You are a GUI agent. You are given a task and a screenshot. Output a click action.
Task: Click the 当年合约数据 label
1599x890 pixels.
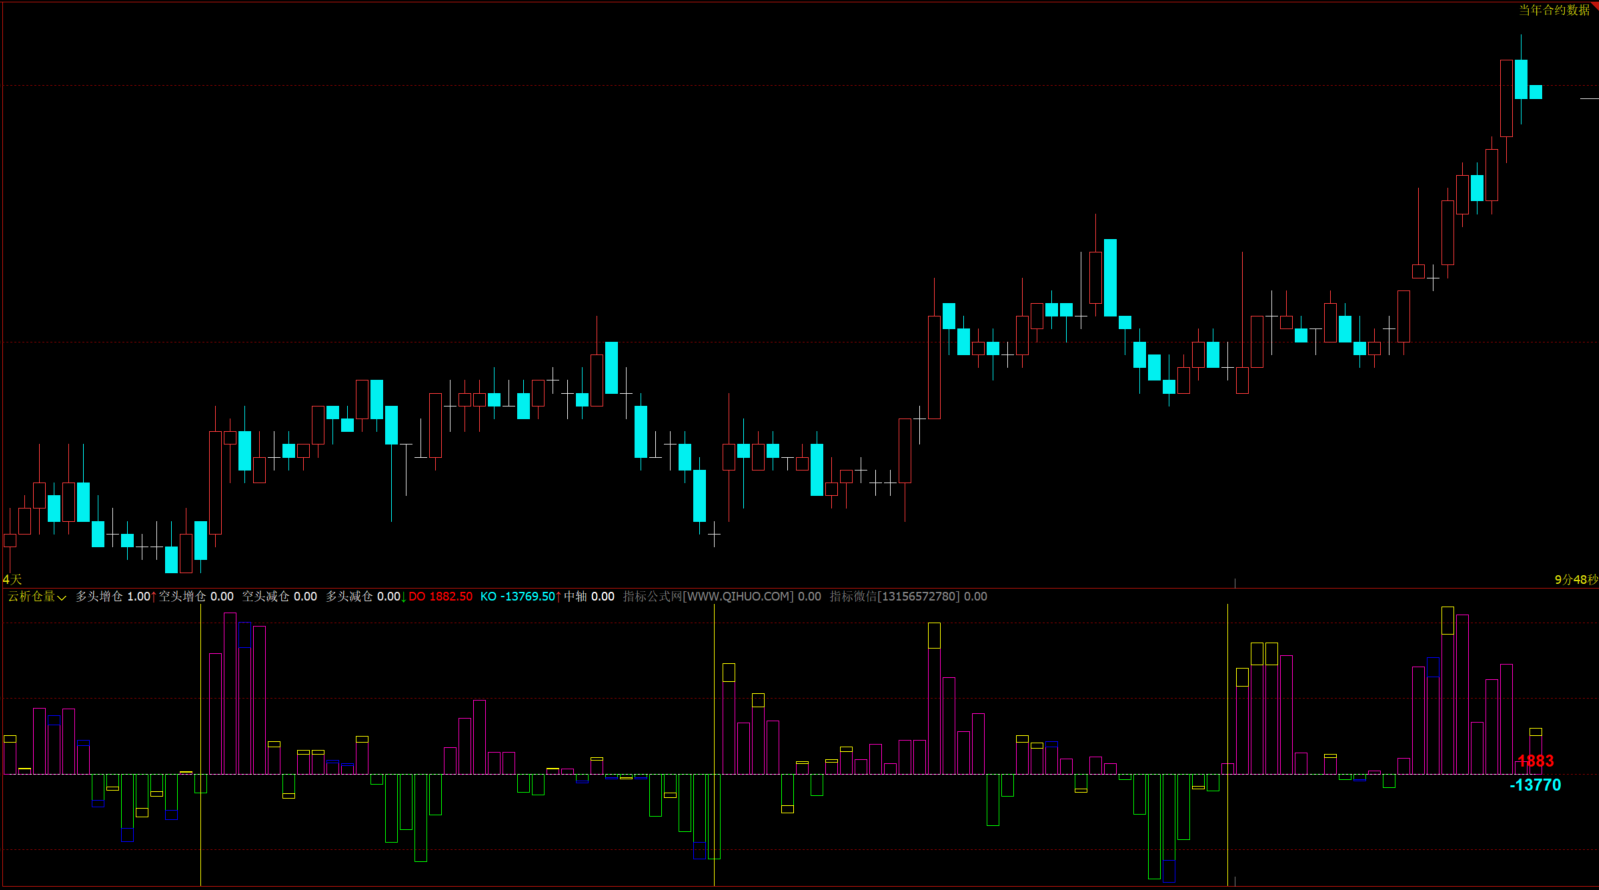tap(1554, 10)
